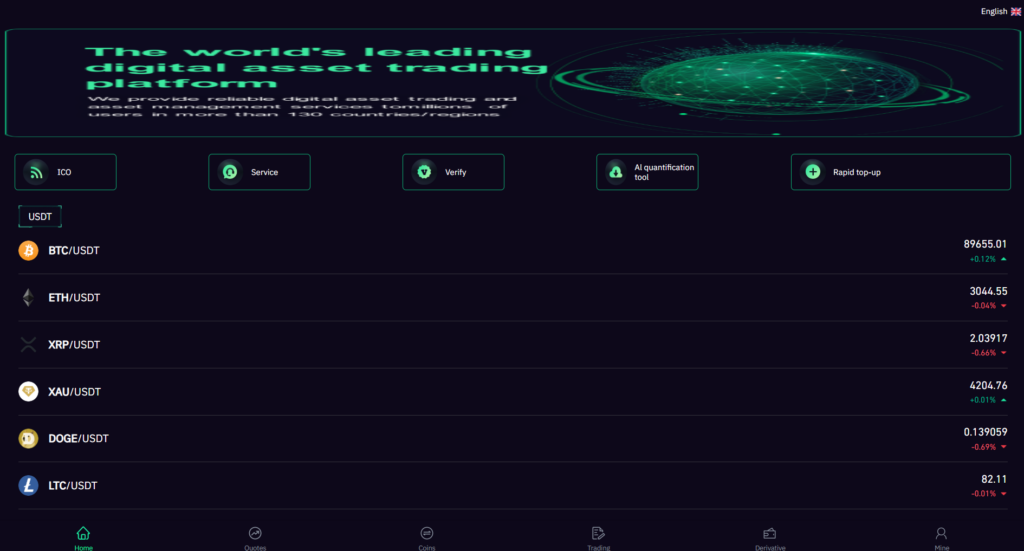This screenshot has height=551, width=1024.
Task: Click the LTC price 82.11
Action: point(994,479)
